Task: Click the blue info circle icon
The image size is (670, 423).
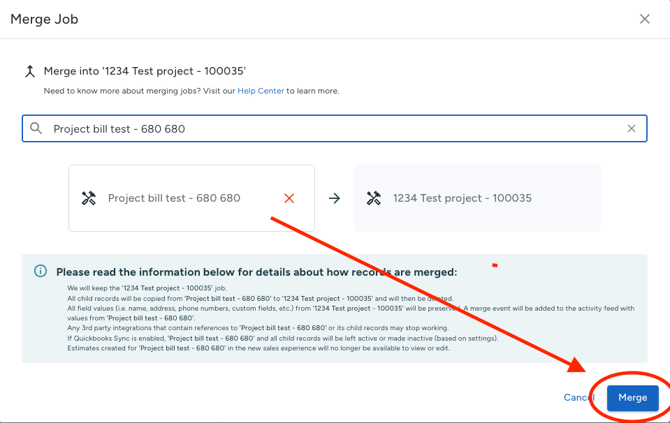Action: [x=40, y=271]
